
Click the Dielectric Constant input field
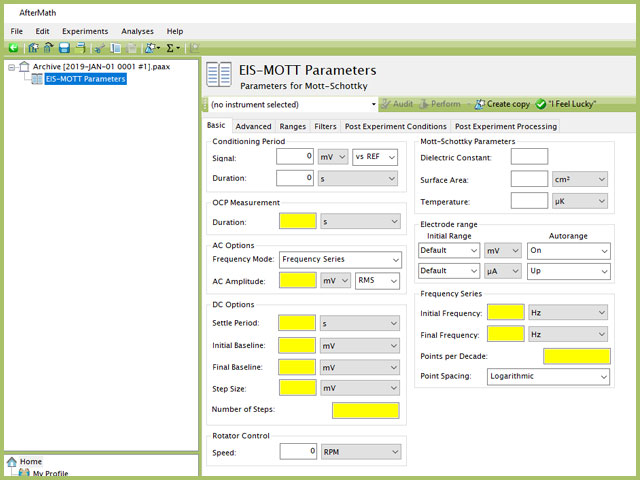coord(529,157)
